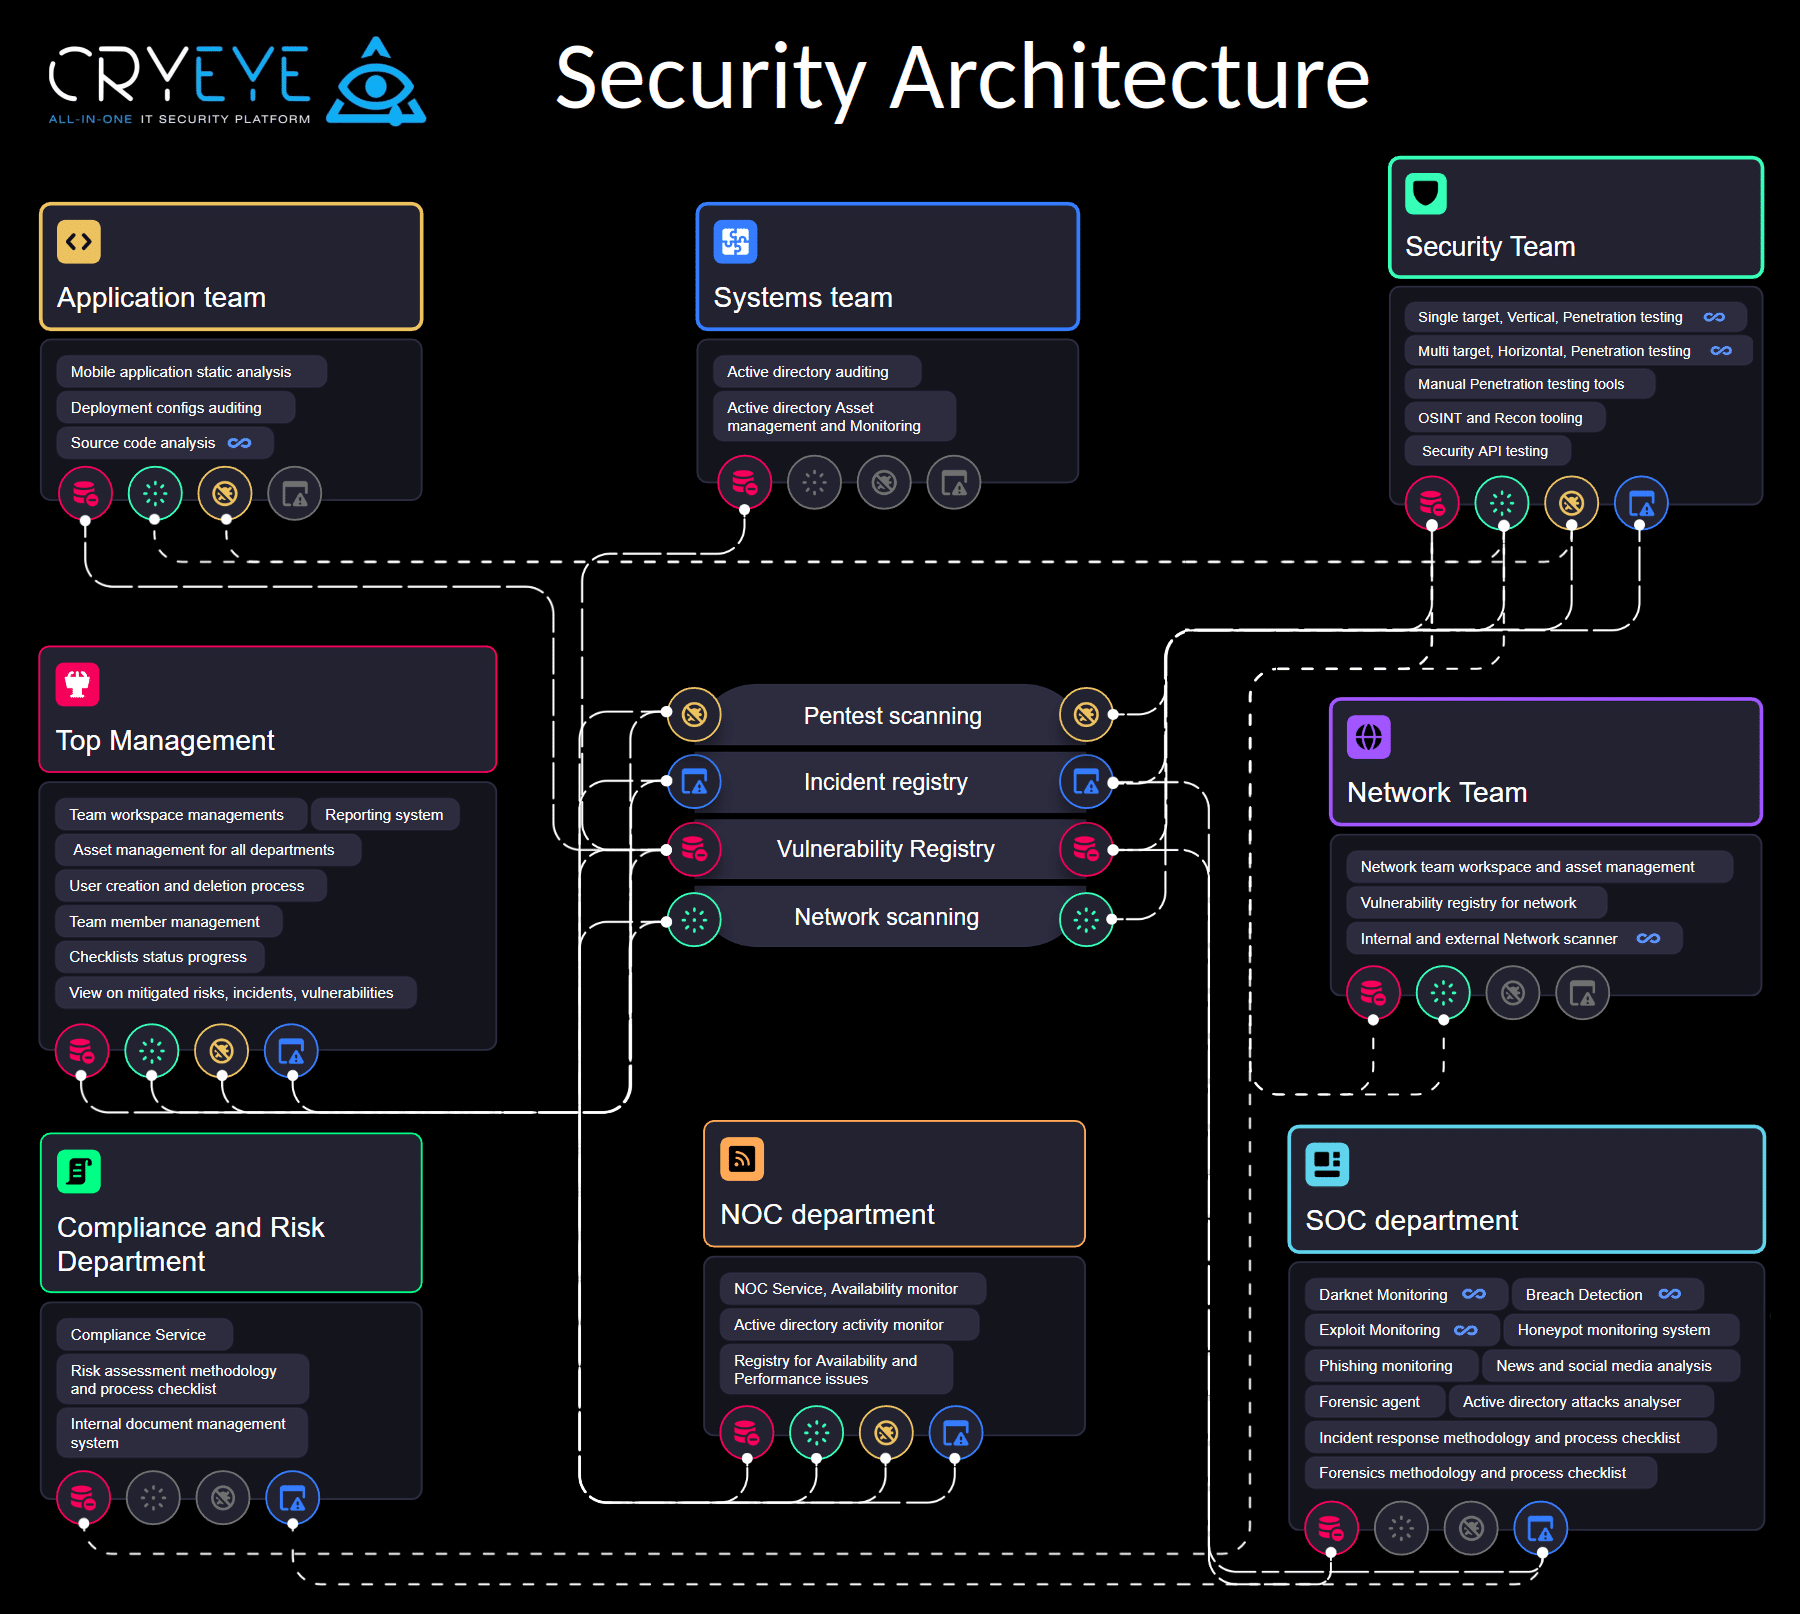Click the Security Team shield icon

point(1426,194)
